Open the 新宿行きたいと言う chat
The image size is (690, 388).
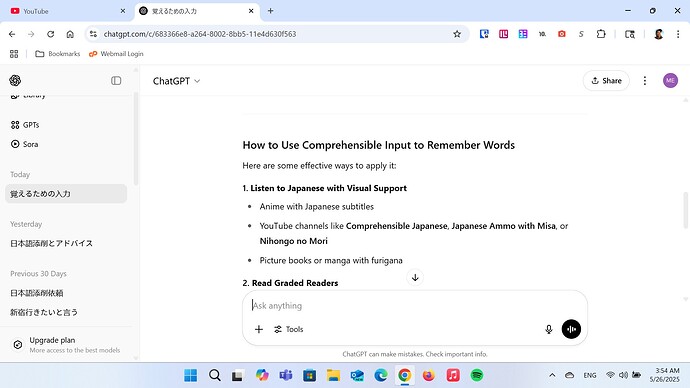[x=44, y=312]
